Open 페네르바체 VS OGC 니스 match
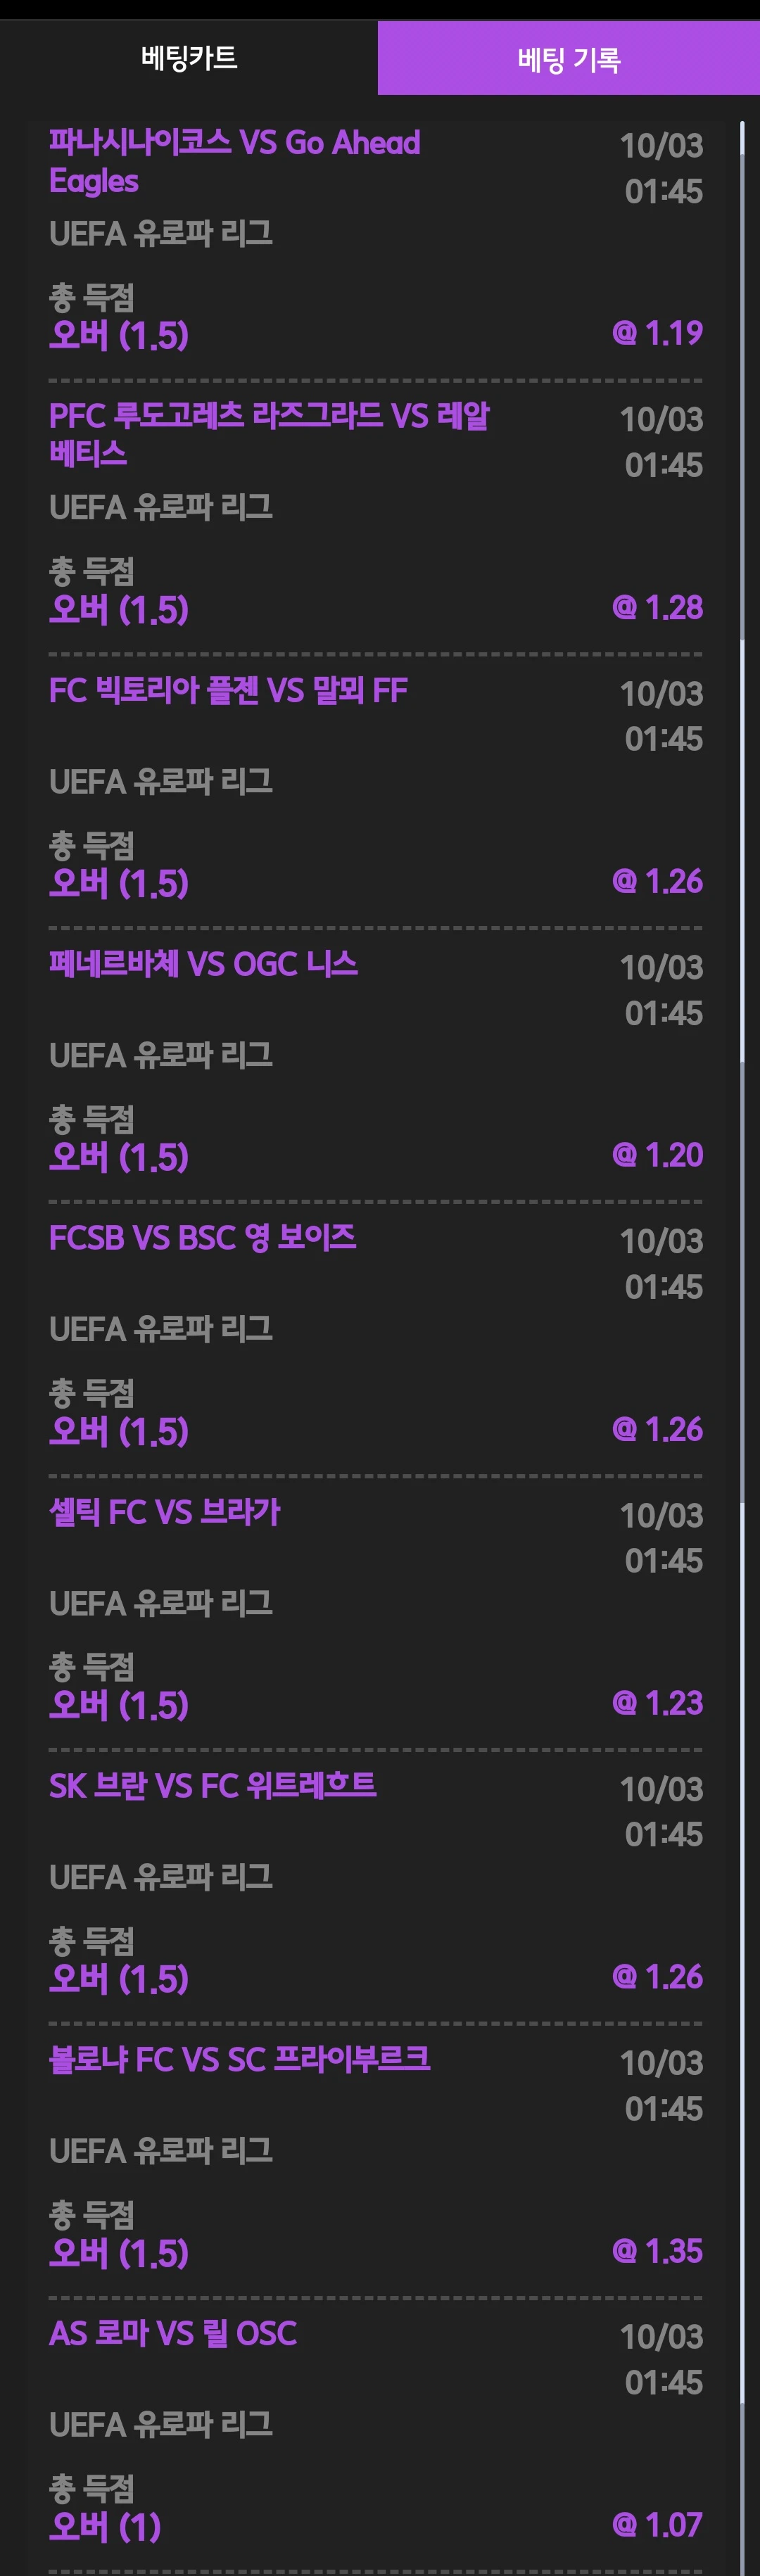Image resolution: width=760 pixels, height=2576 pixels. point(203,964)
